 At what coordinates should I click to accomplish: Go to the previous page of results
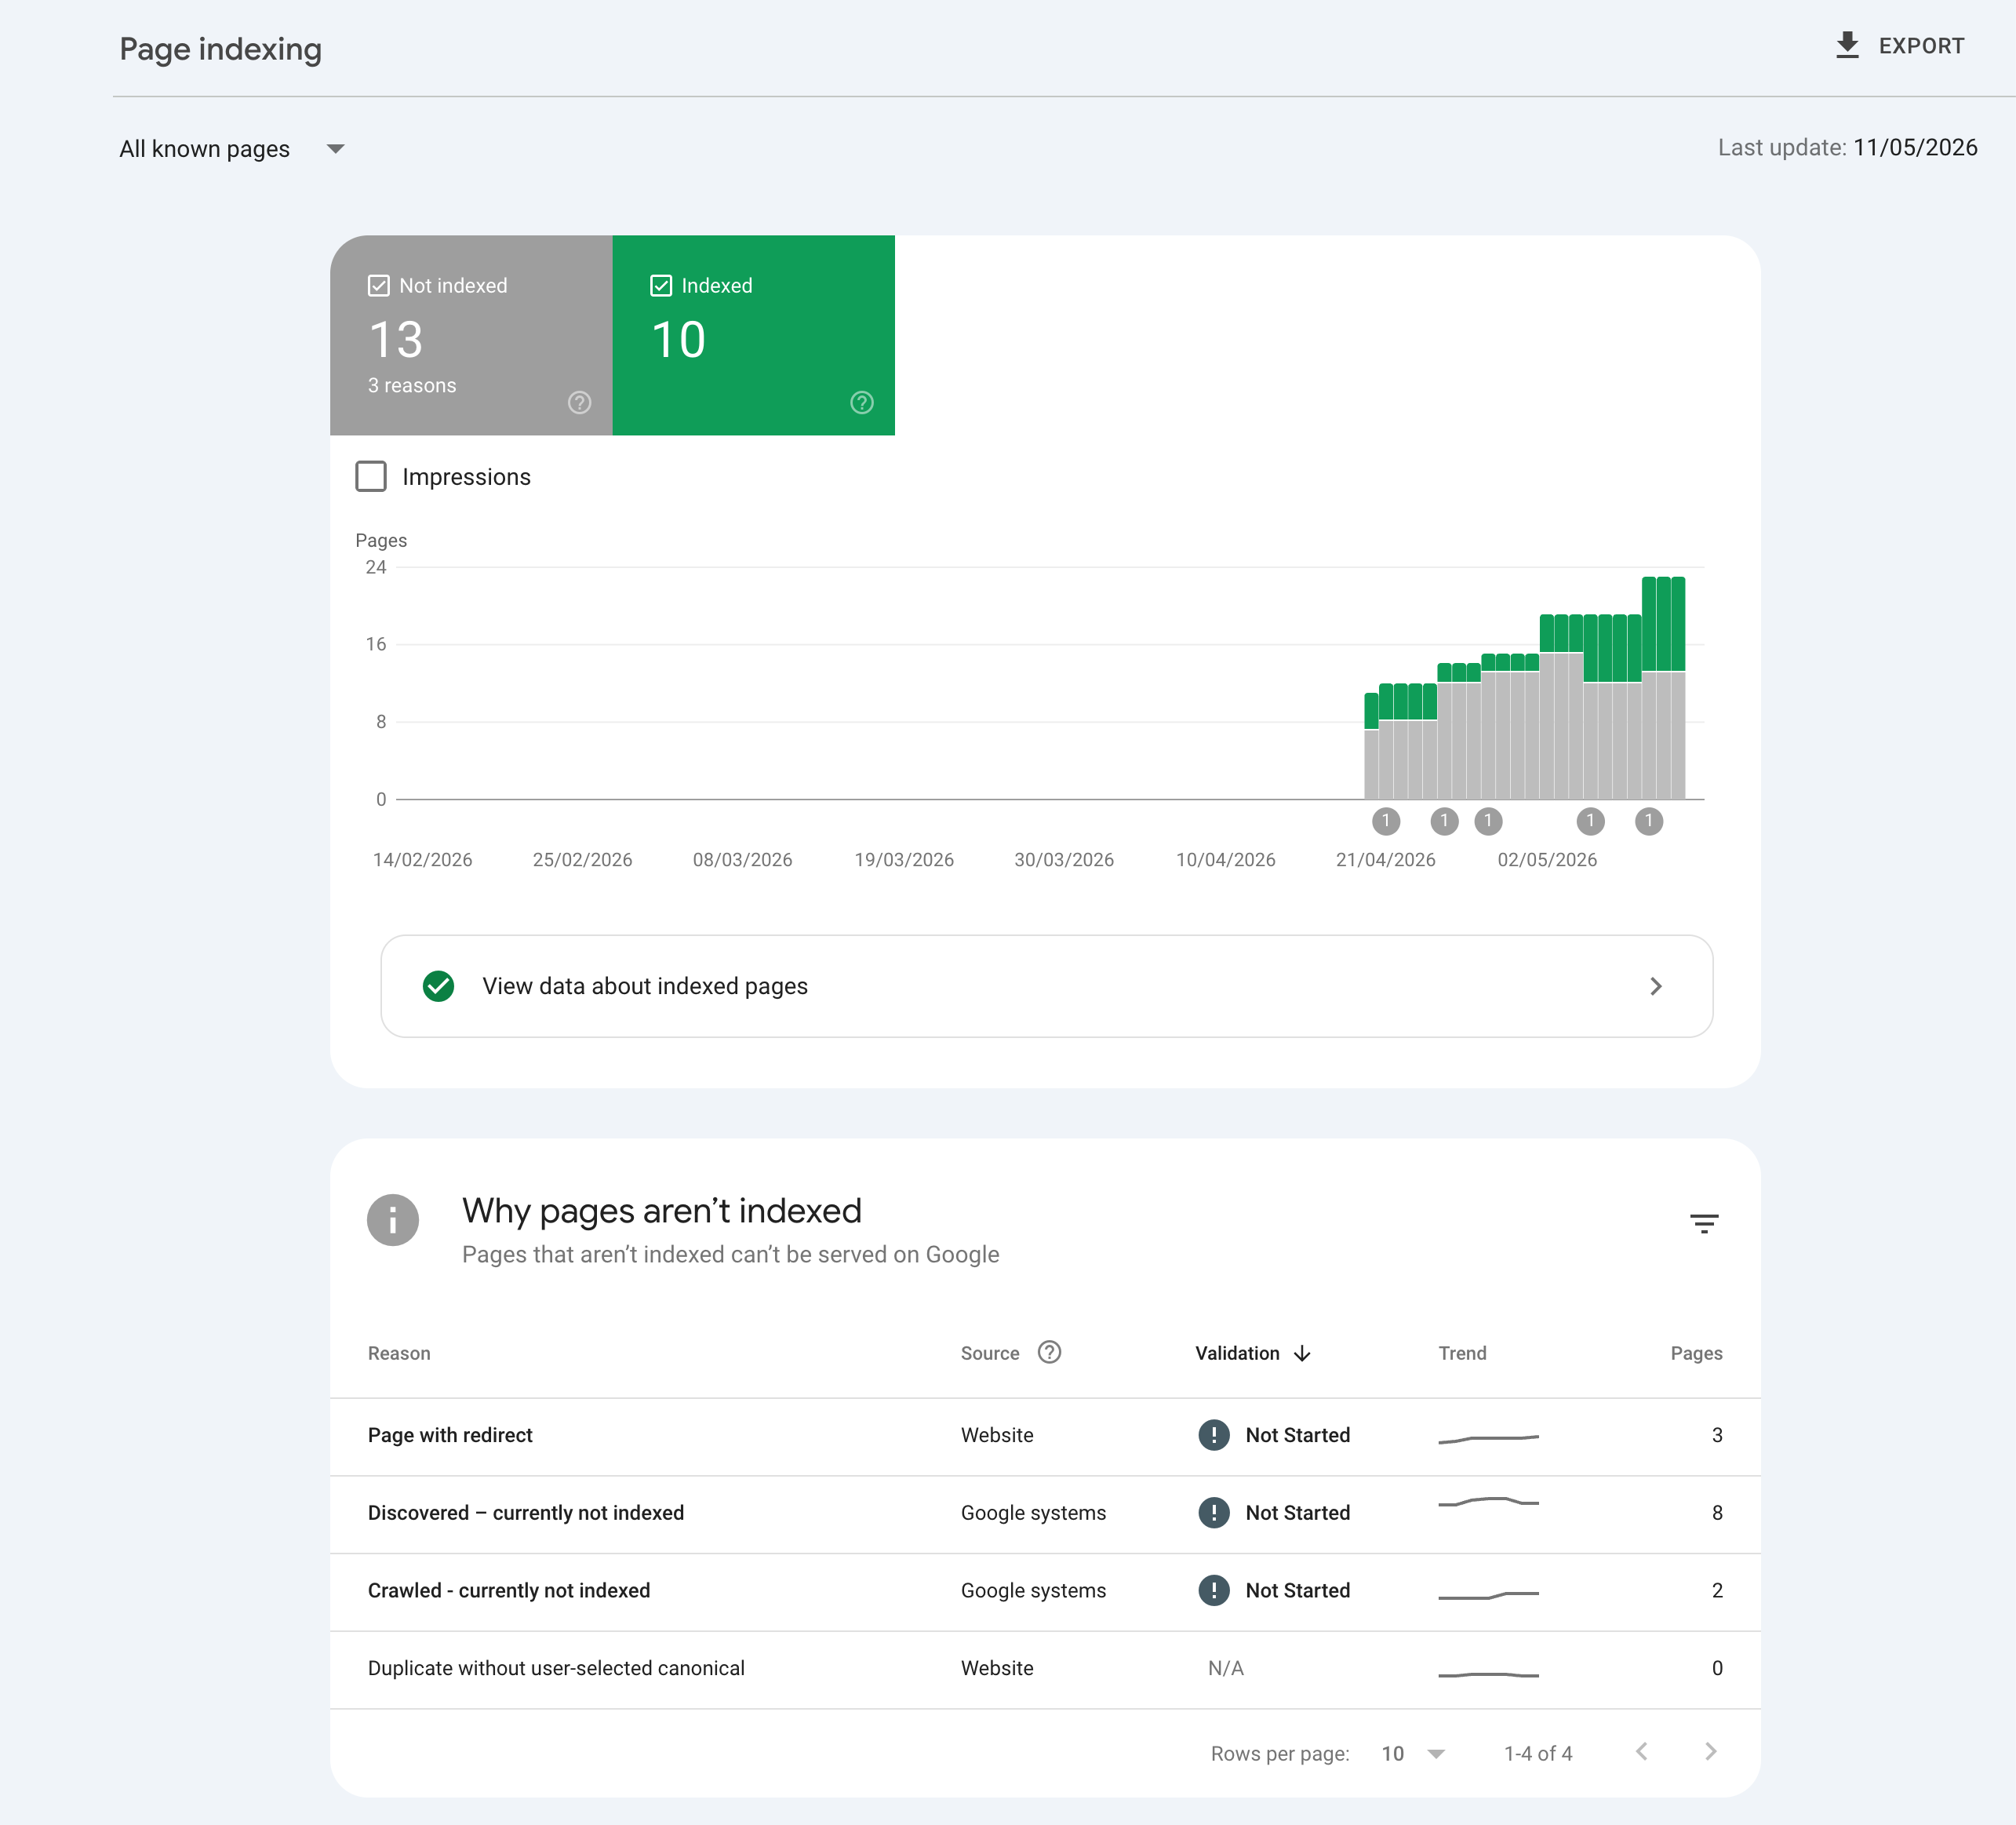pyautogui.click(x=1641, y=1751)
